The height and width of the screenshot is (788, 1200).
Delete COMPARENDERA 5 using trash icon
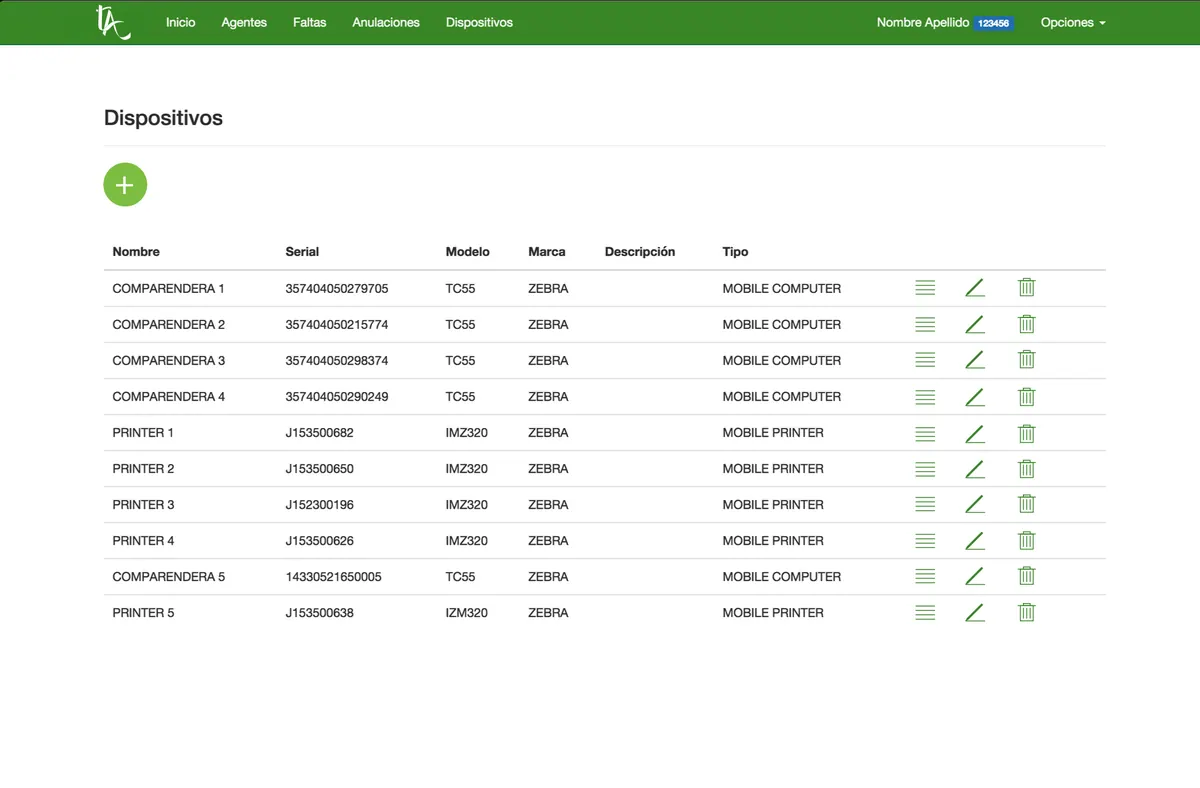1026,576
